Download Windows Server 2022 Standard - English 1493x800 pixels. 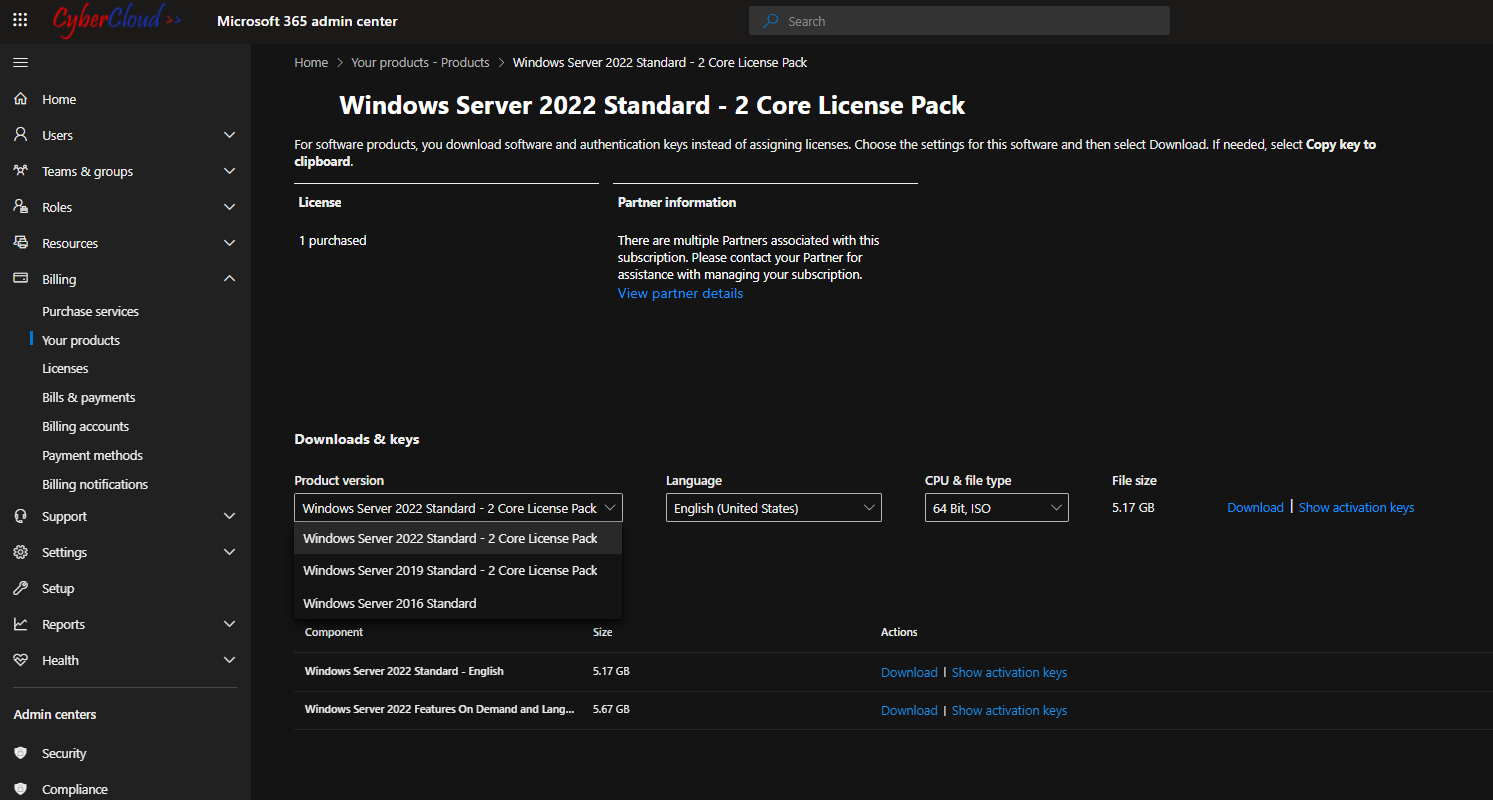909,672
